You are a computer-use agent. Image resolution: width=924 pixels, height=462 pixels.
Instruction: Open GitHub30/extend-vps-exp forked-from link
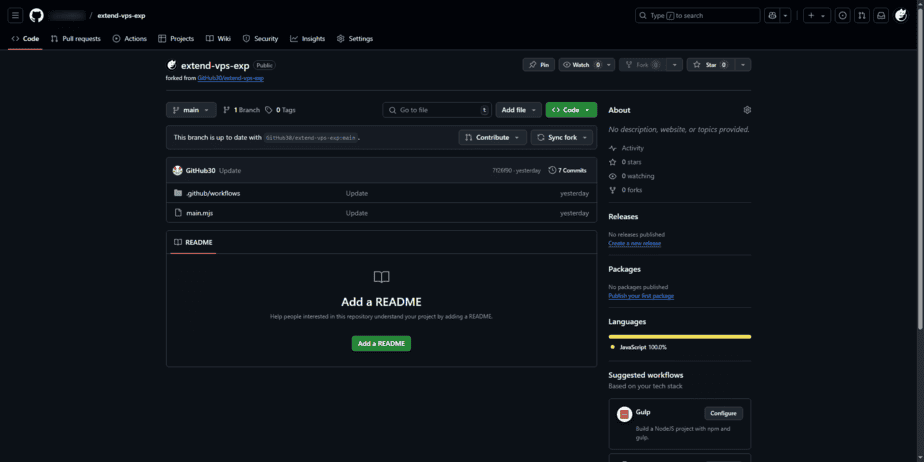[230, 78]
